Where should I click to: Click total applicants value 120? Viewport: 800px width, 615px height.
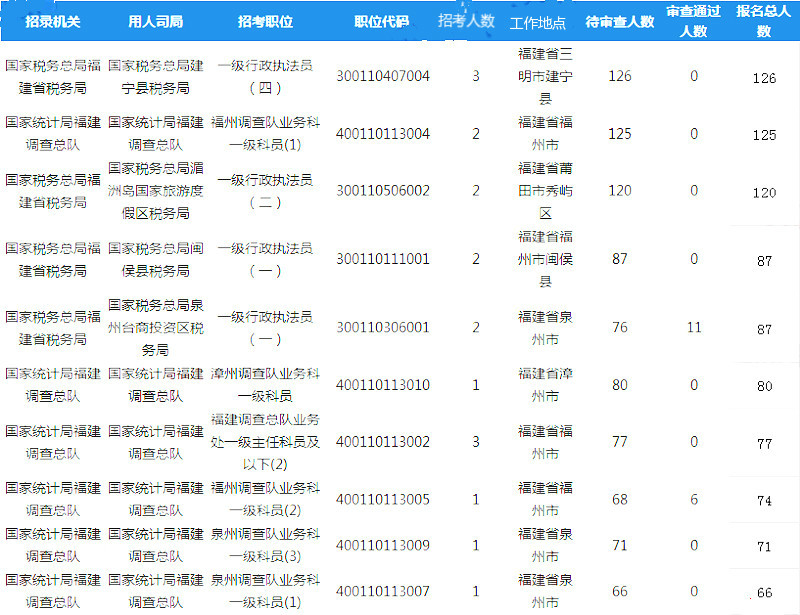[764, 193]
